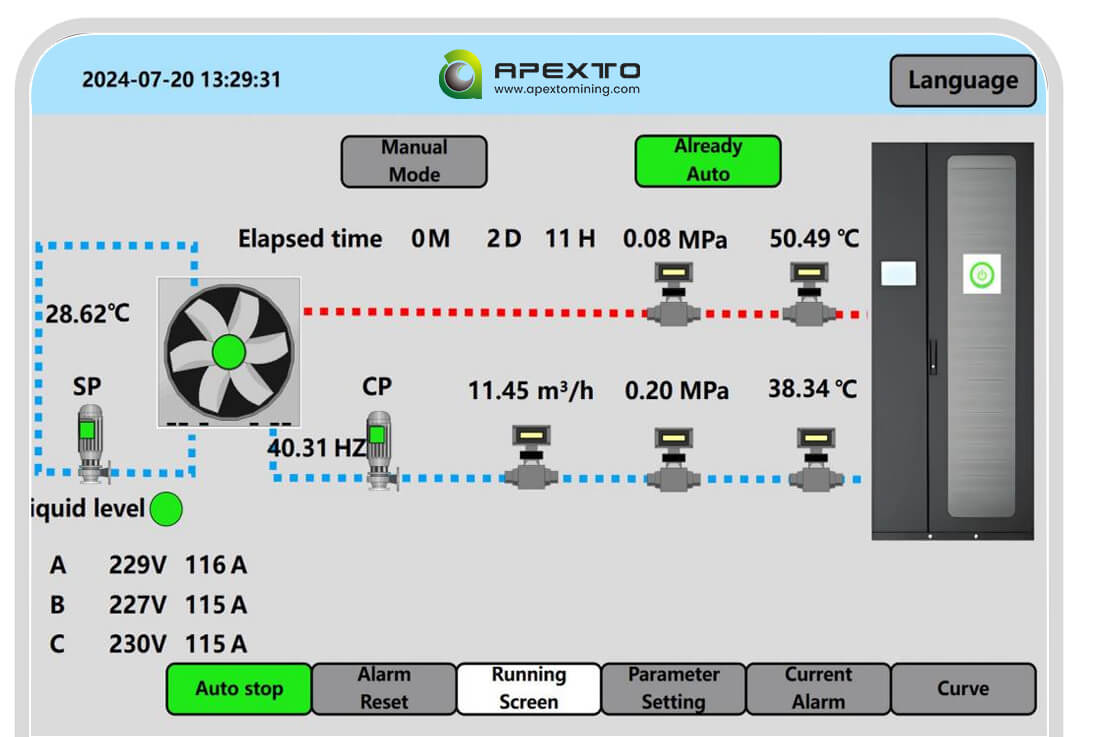The height and width of the screenshot is (737, 1104).
Task: Expand the Curve view
Action: pyautogui.click(x=963, y=687)
